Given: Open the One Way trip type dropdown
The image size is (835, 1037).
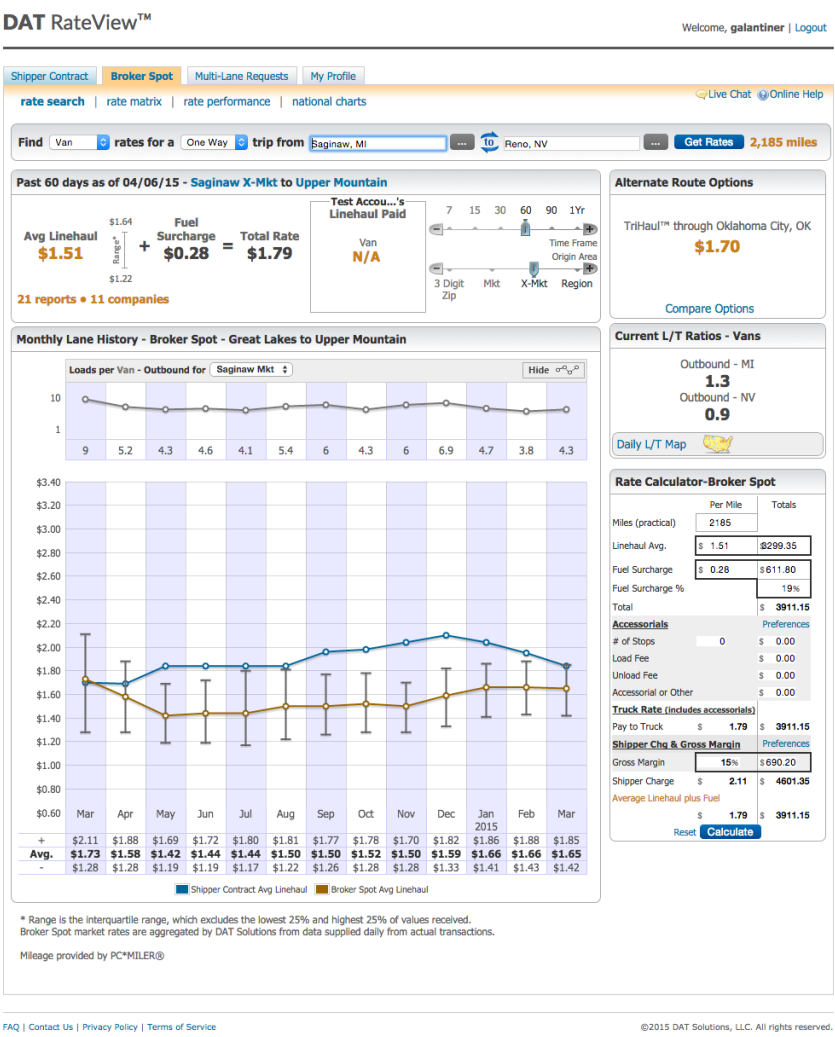Looking at the screenshot, I should point(214,142).
